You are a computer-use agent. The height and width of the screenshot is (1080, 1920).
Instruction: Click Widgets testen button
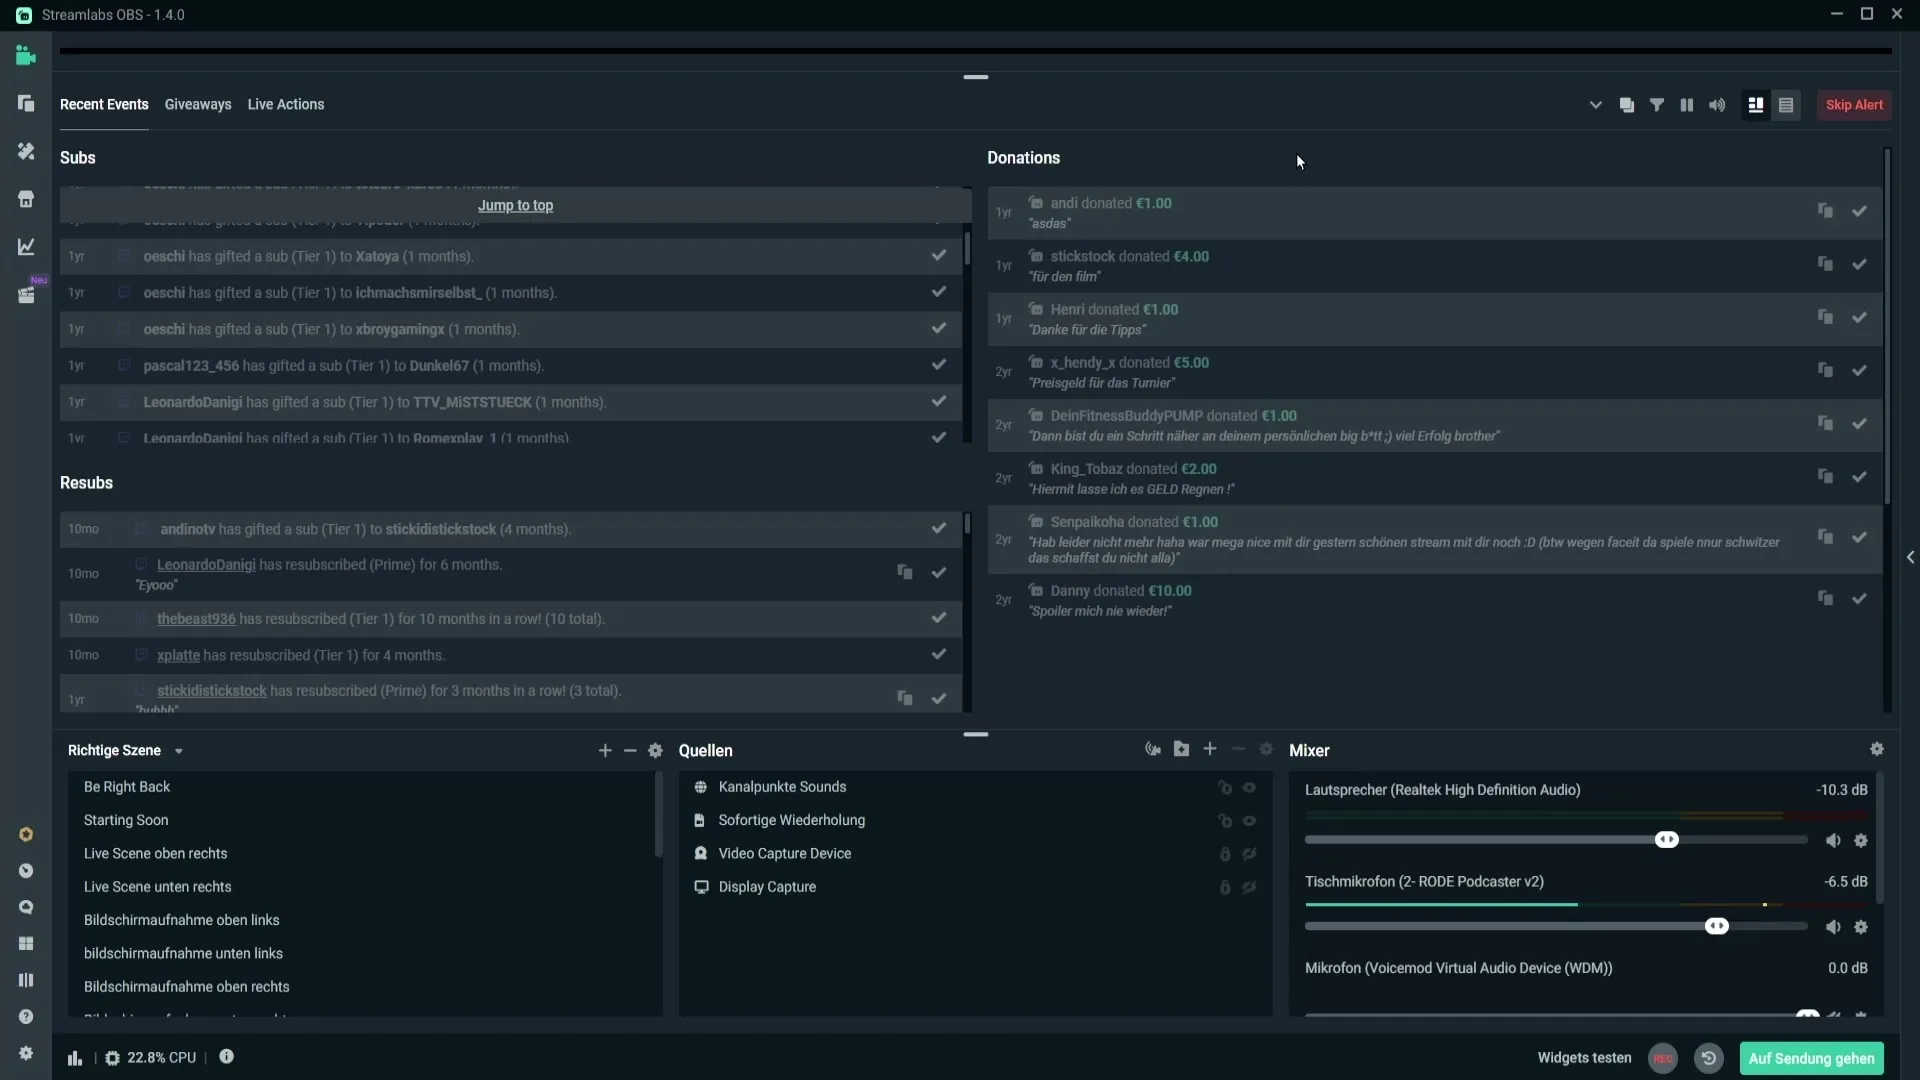pyautogui.click(x=1585, y=1058)
